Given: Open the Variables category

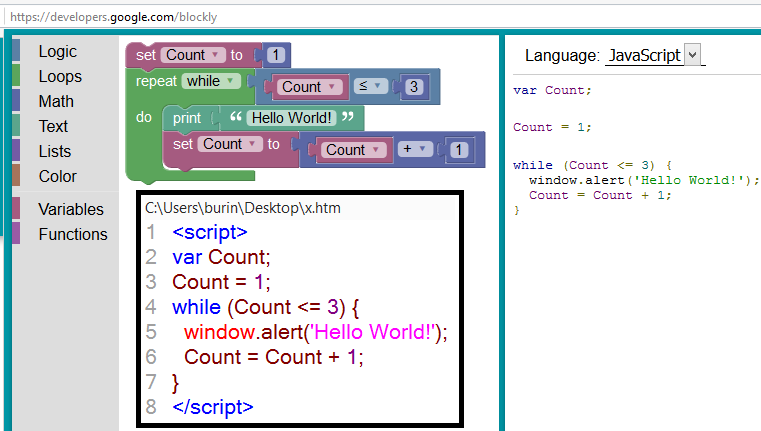Looking at the screenshot, I should [x=70, y=210].
